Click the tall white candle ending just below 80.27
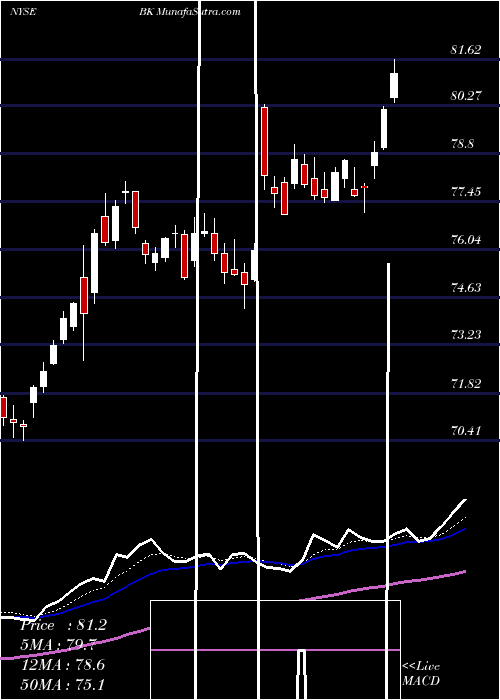Screen dimensions: 500x700 [383, 128]
